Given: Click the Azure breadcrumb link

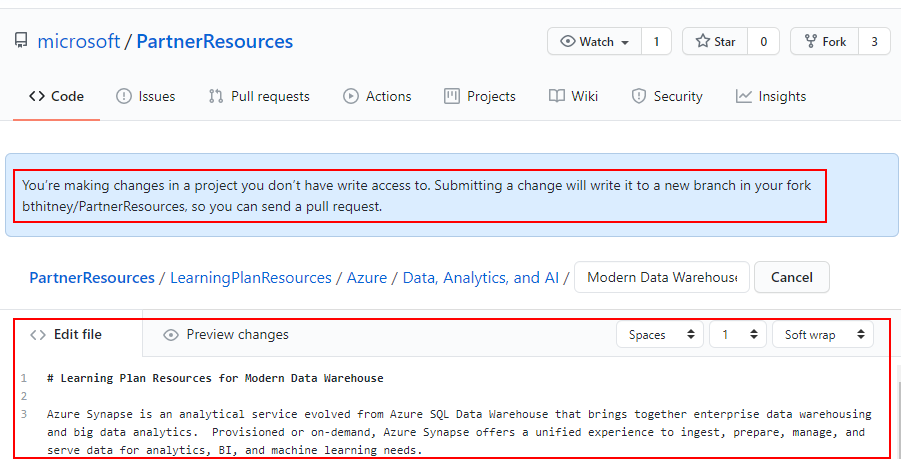Looking at the screenshot, I should pos(367,277).
